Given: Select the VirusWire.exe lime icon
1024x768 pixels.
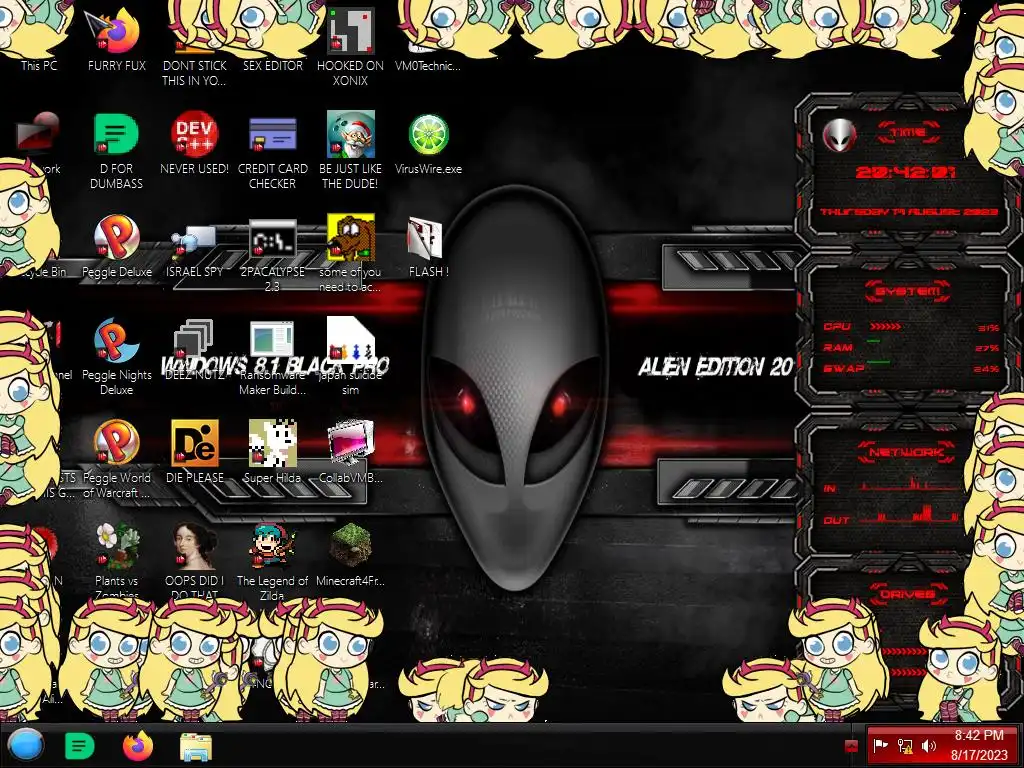Looking at the screenshot, I should (x=428, y=135).
